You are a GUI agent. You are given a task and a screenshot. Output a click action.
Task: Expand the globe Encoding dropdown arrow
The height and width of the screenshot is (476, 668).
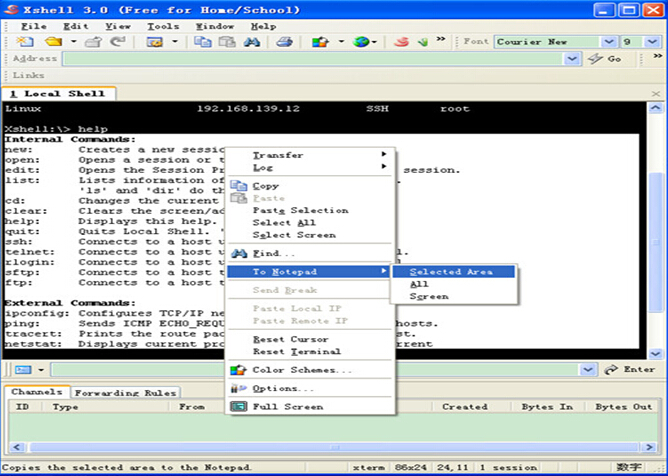click(x=374, y=42)
